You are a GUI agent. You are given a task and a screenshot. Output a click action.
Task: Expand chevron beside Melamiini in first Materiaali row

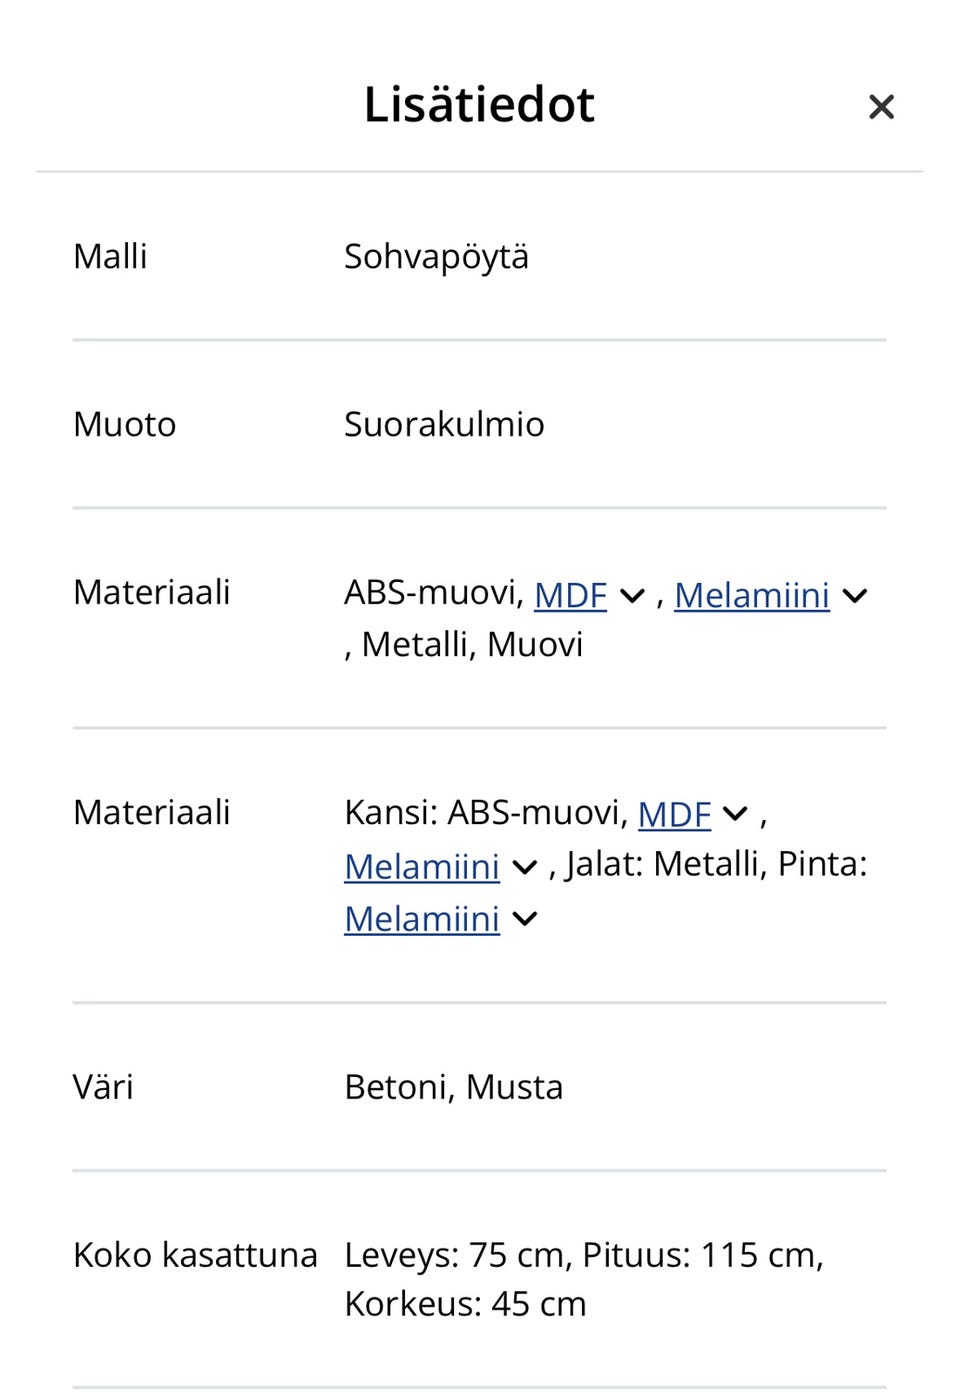855,596
